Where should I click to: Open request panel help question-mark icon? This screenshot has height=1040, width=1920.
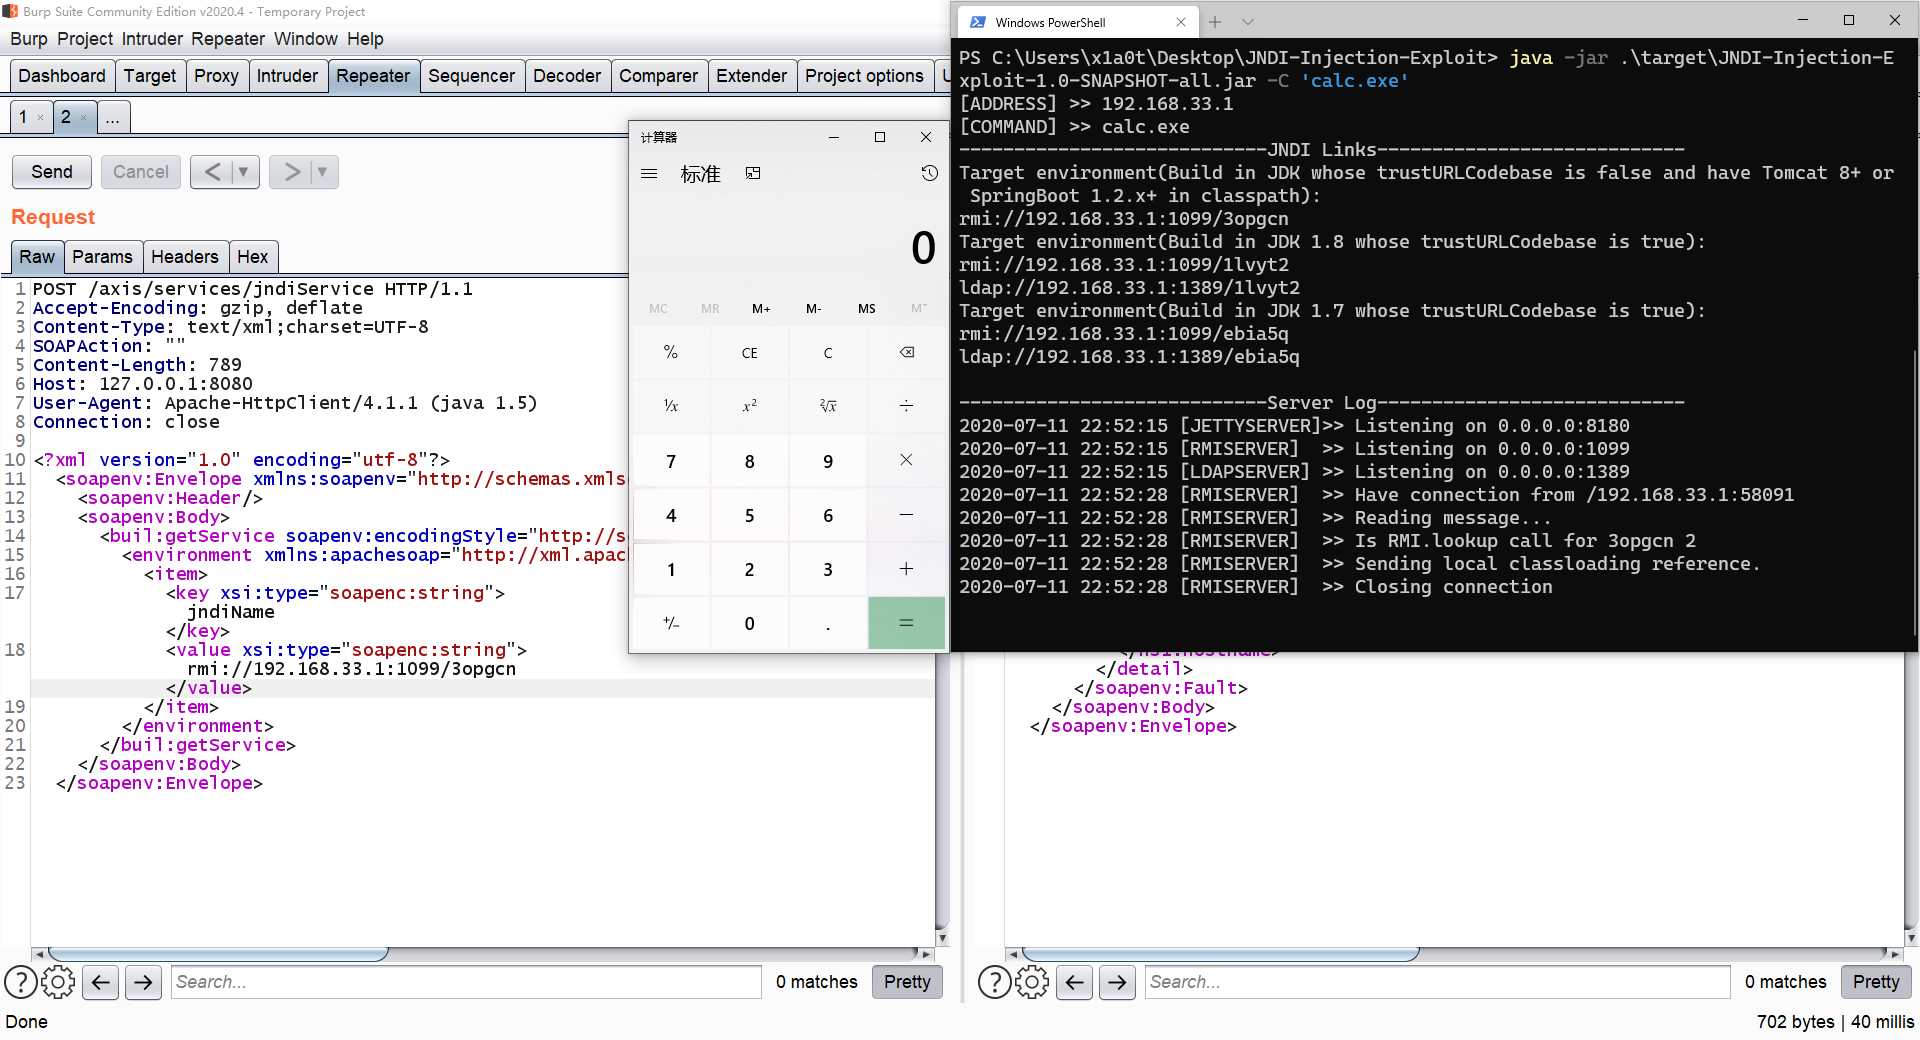coord(21,982)
